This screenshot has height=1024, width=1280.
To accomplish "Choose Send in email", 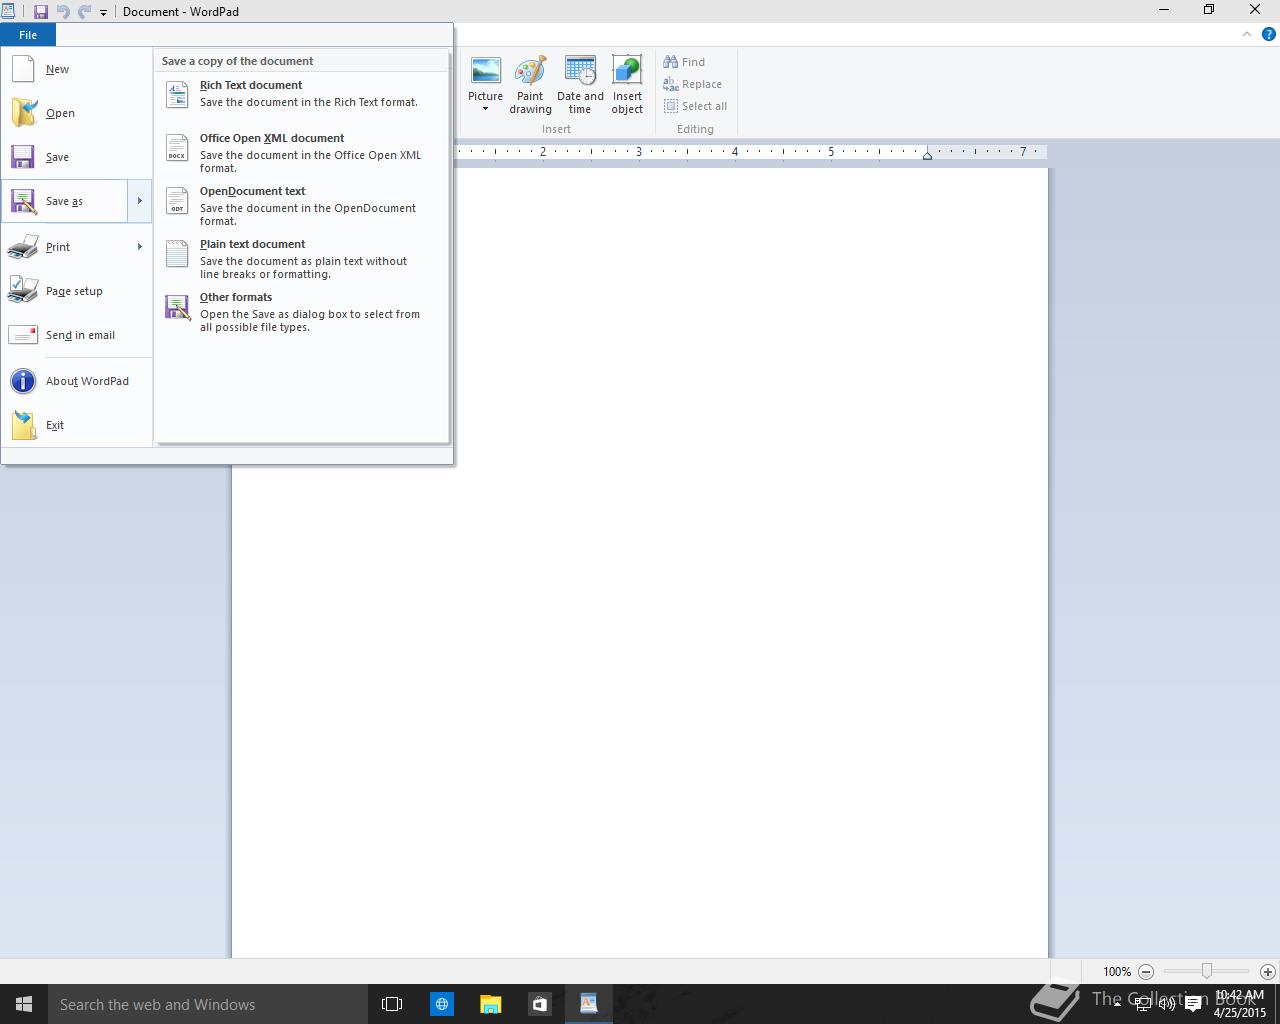I will tap(76, 335).
